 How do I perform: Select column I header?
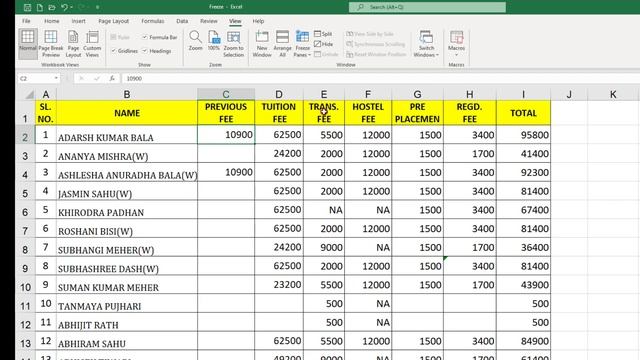523,94
